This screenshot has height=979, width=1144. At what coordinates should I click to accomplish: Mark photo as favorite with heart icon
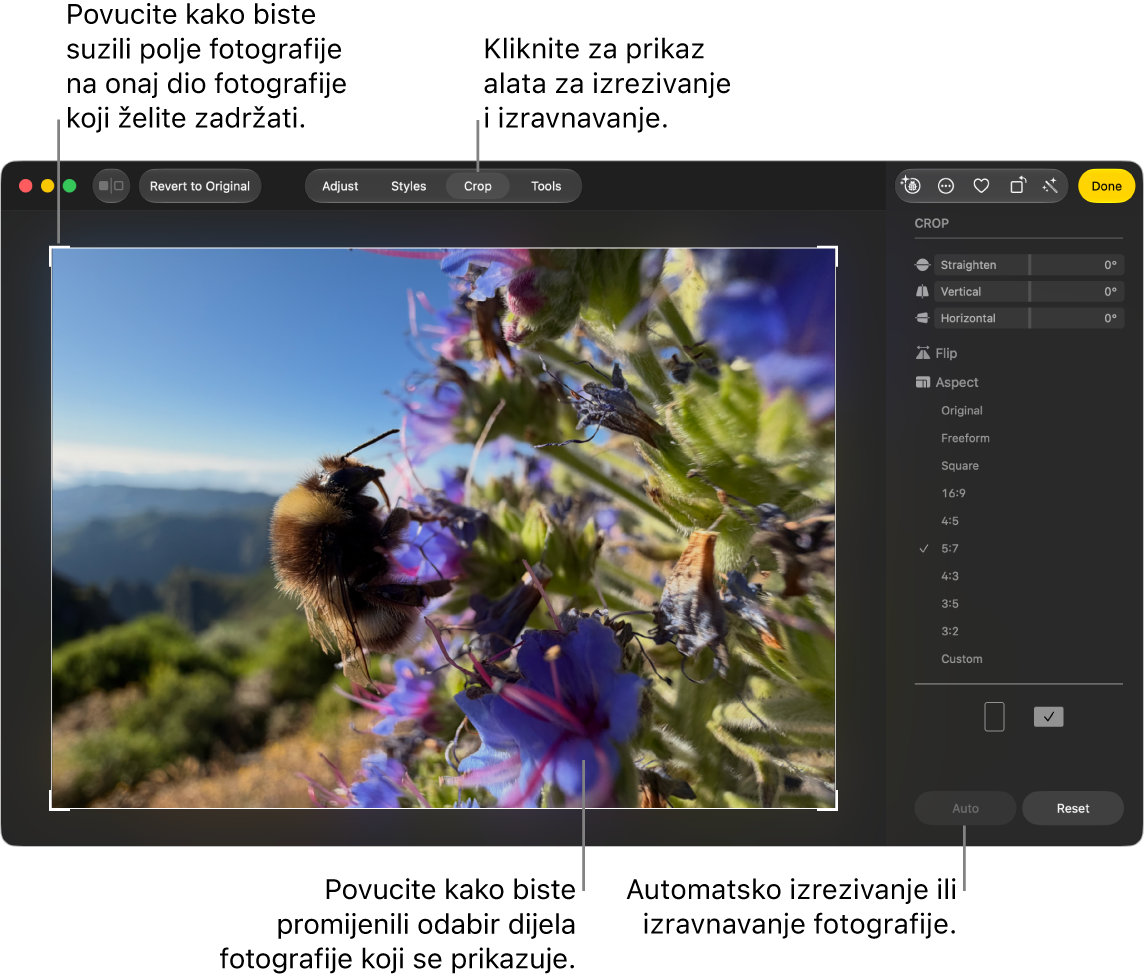981,186
